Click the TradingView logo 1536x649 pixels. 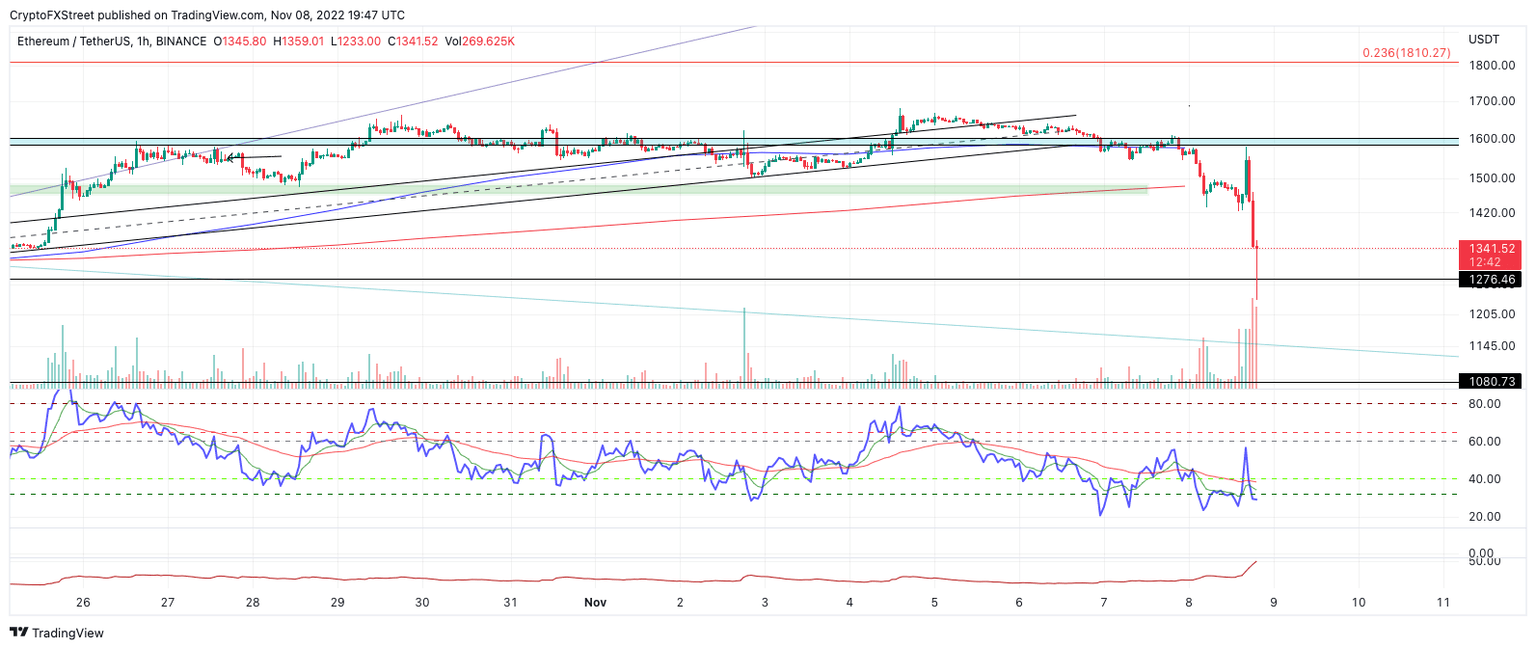(x=55, y=633)
